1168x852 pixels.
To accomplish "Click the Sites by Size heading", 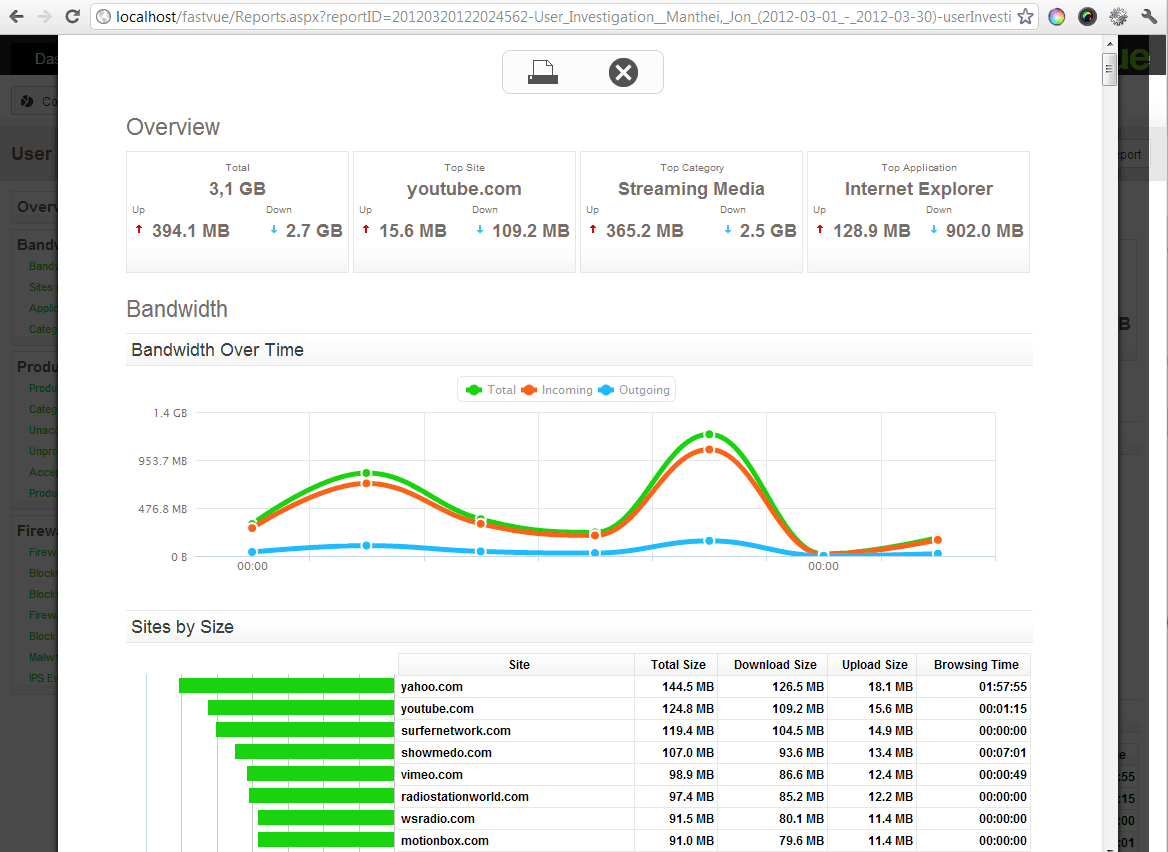I will pyautogui.click(x=182, y=627).
